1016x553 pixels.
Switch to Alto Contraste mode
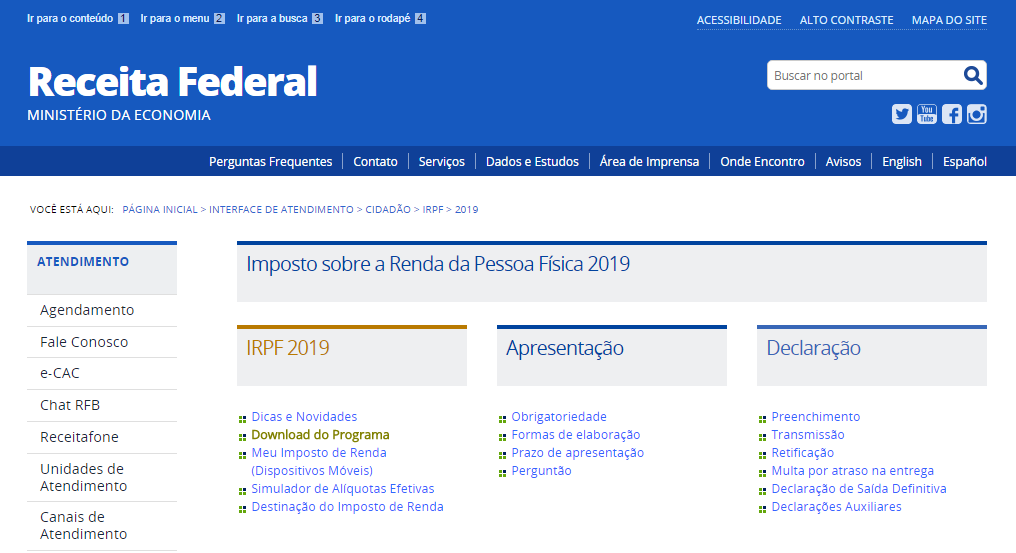coord(846,20)
